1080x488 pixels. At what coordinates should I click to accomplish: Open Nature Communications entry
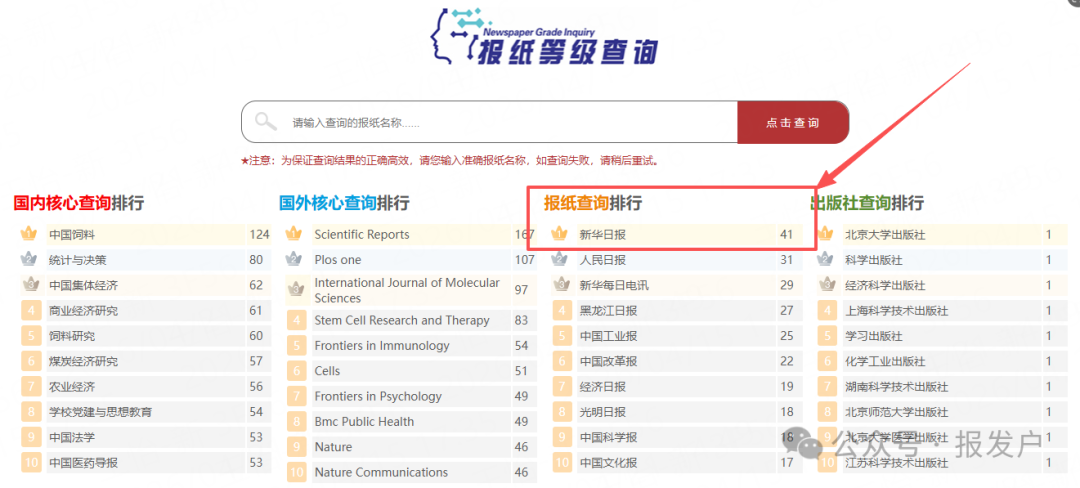click(x=381, y=472)
